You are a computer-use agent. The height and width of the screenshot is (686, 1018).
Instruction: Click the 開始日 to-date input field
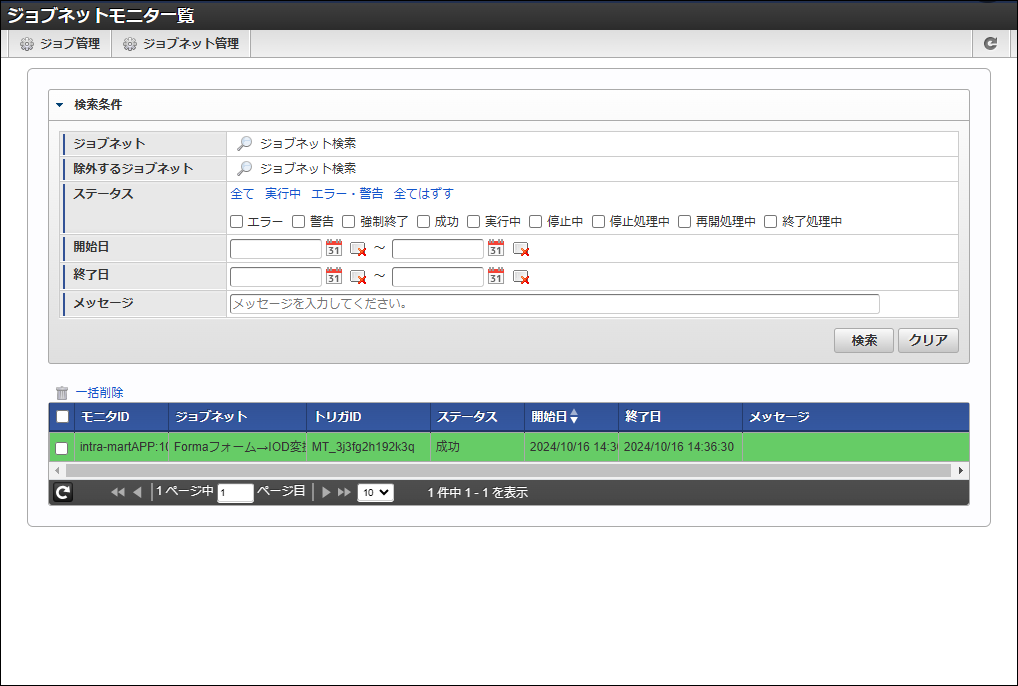point(438,249)
